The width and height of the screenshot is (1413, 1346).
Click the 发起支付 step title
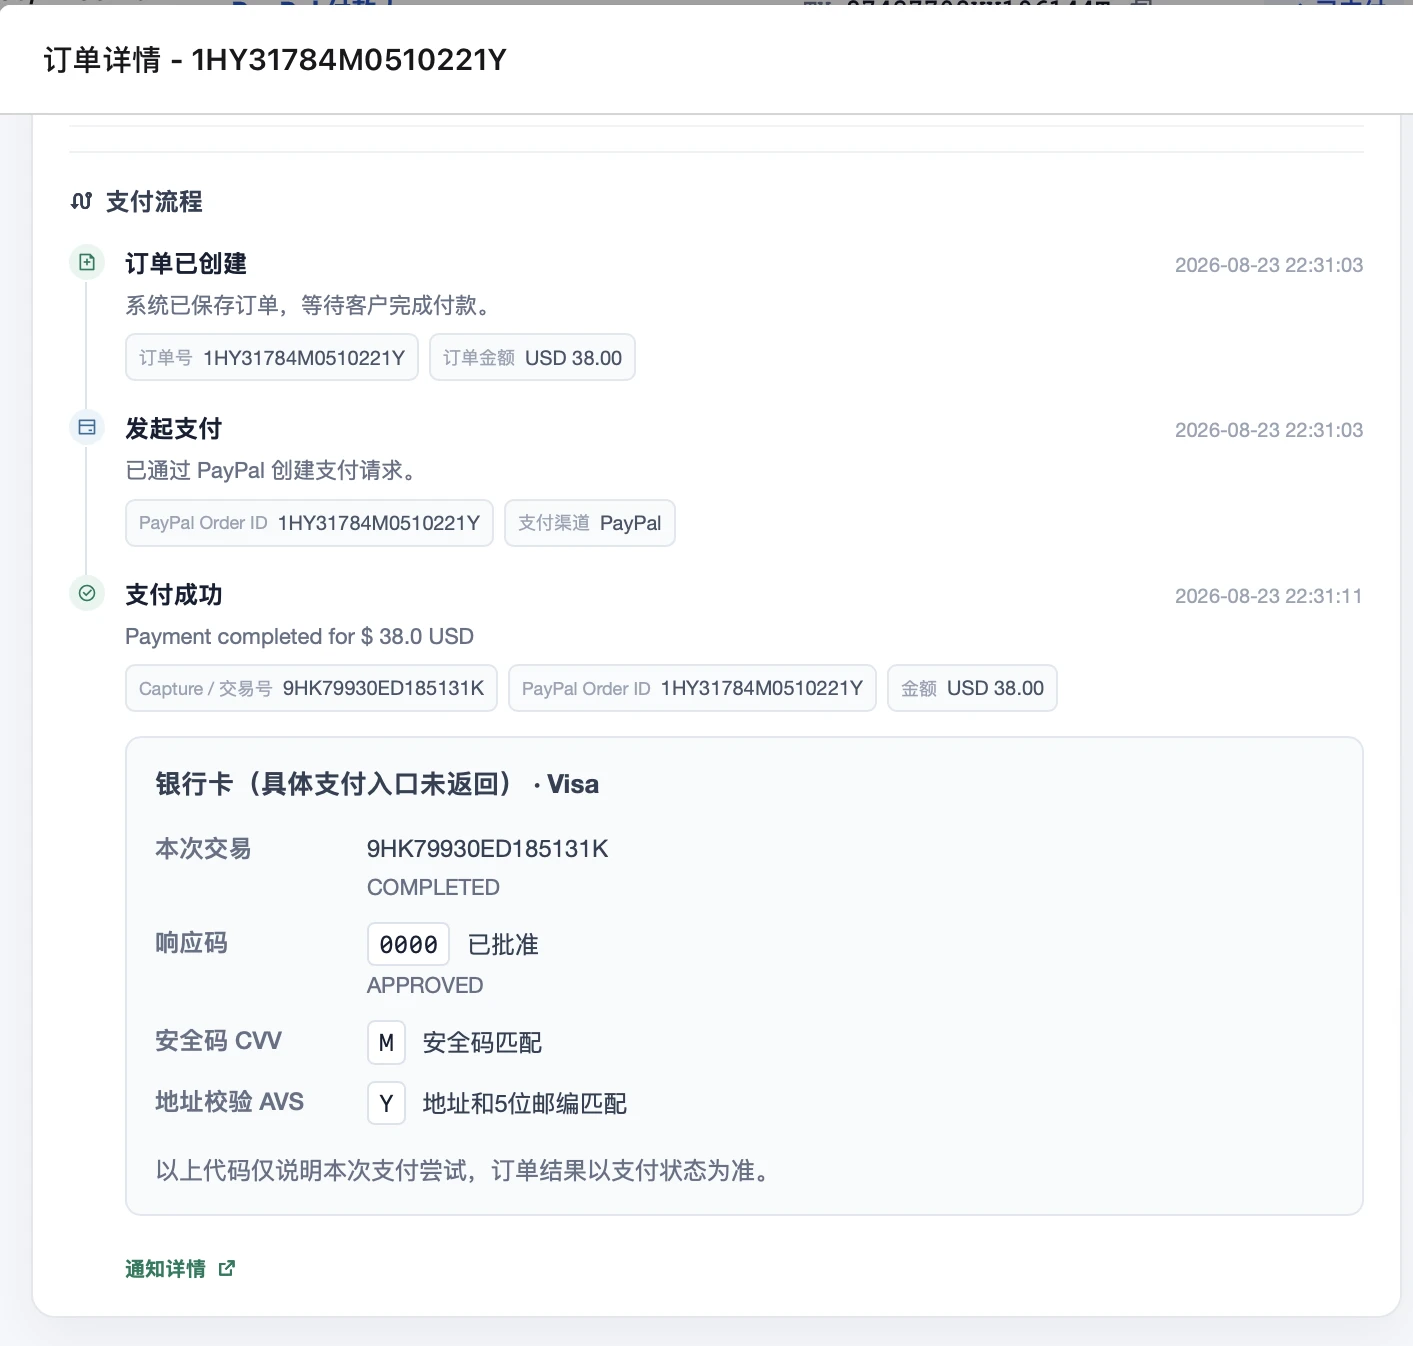click(x=174, y=428)
